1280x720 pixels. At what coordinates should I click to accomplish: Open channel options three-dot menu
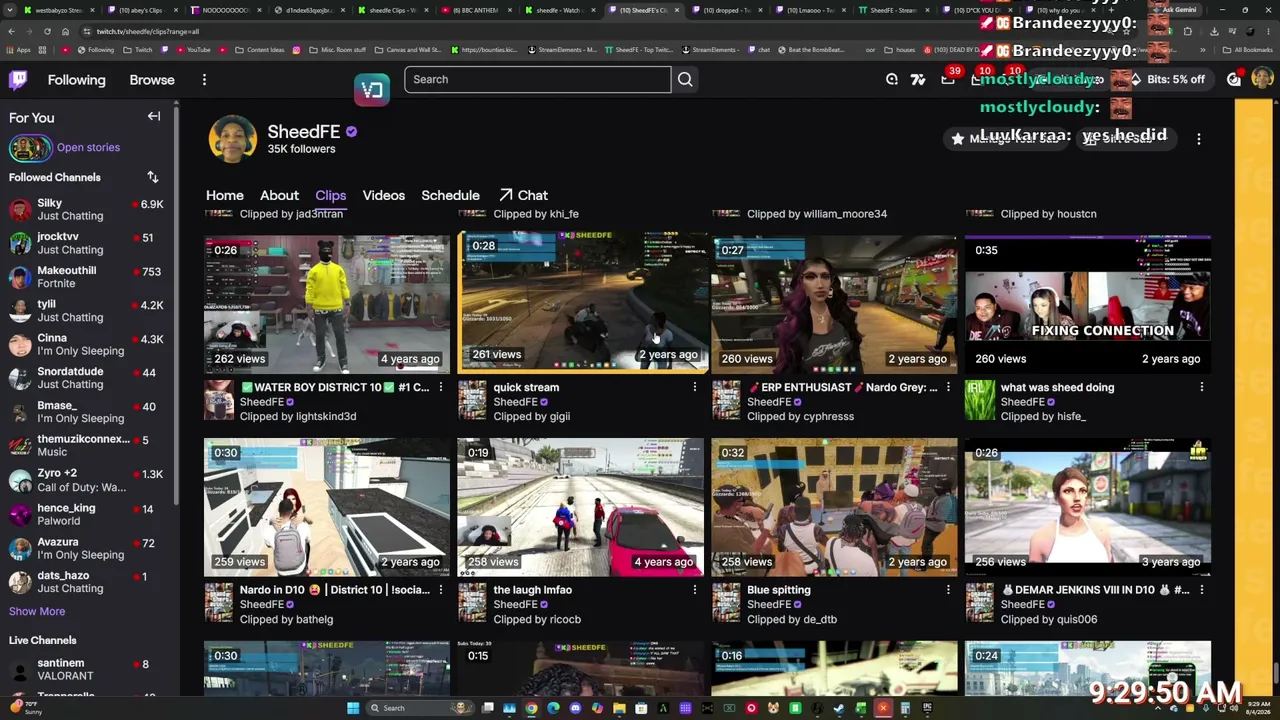click(x=1199, y=139)
